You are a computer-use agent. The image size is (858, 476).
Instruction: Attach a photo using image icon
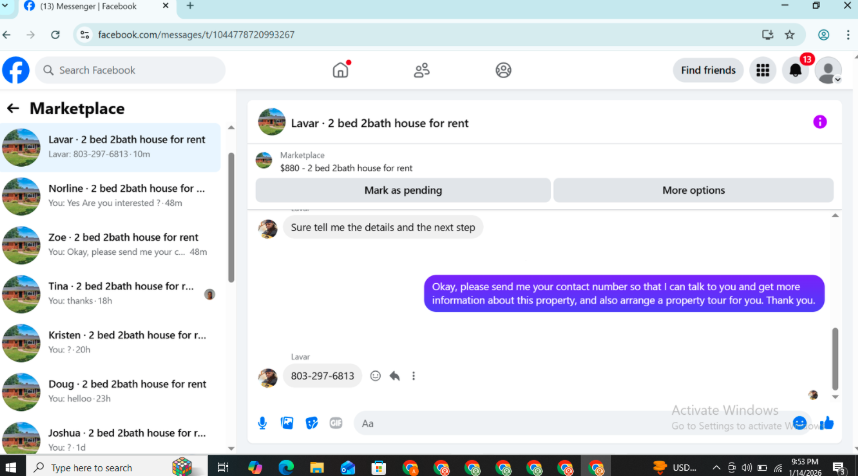click(287, 423)
